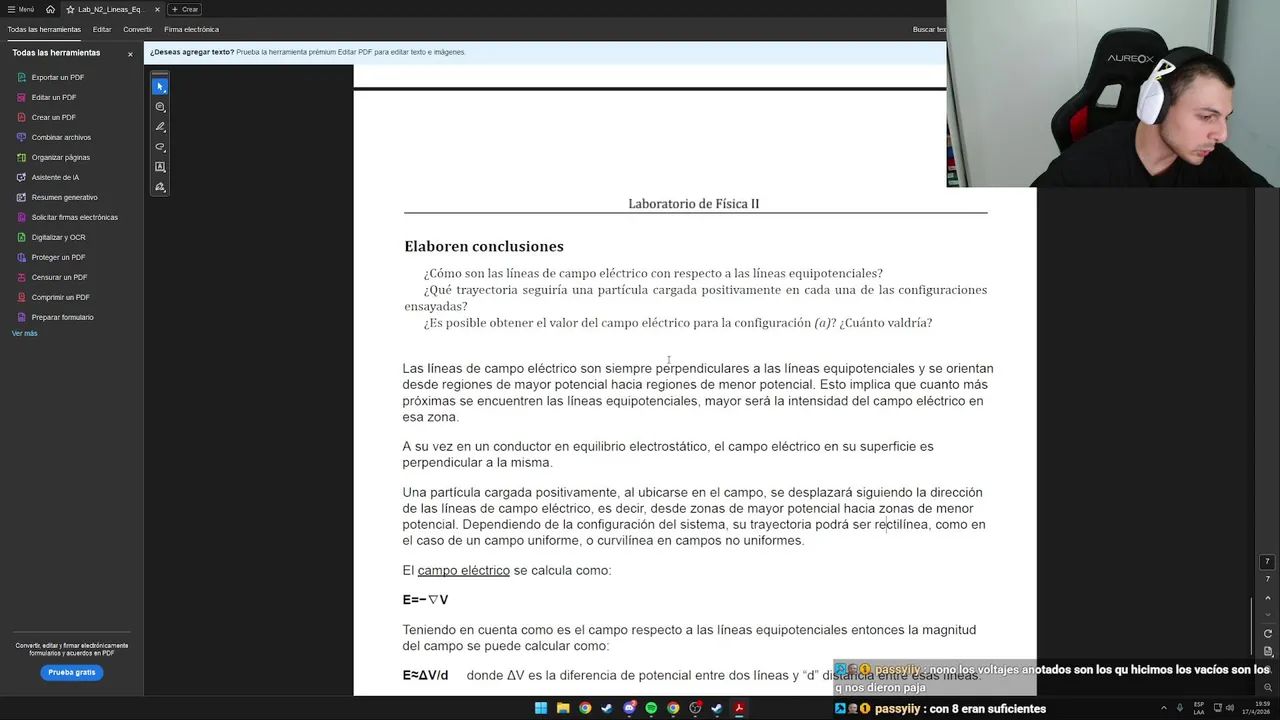The width and height of the screenshot is (1280, 720).
Task: Select the highlighter pen tool
Action: coord(160,127)
